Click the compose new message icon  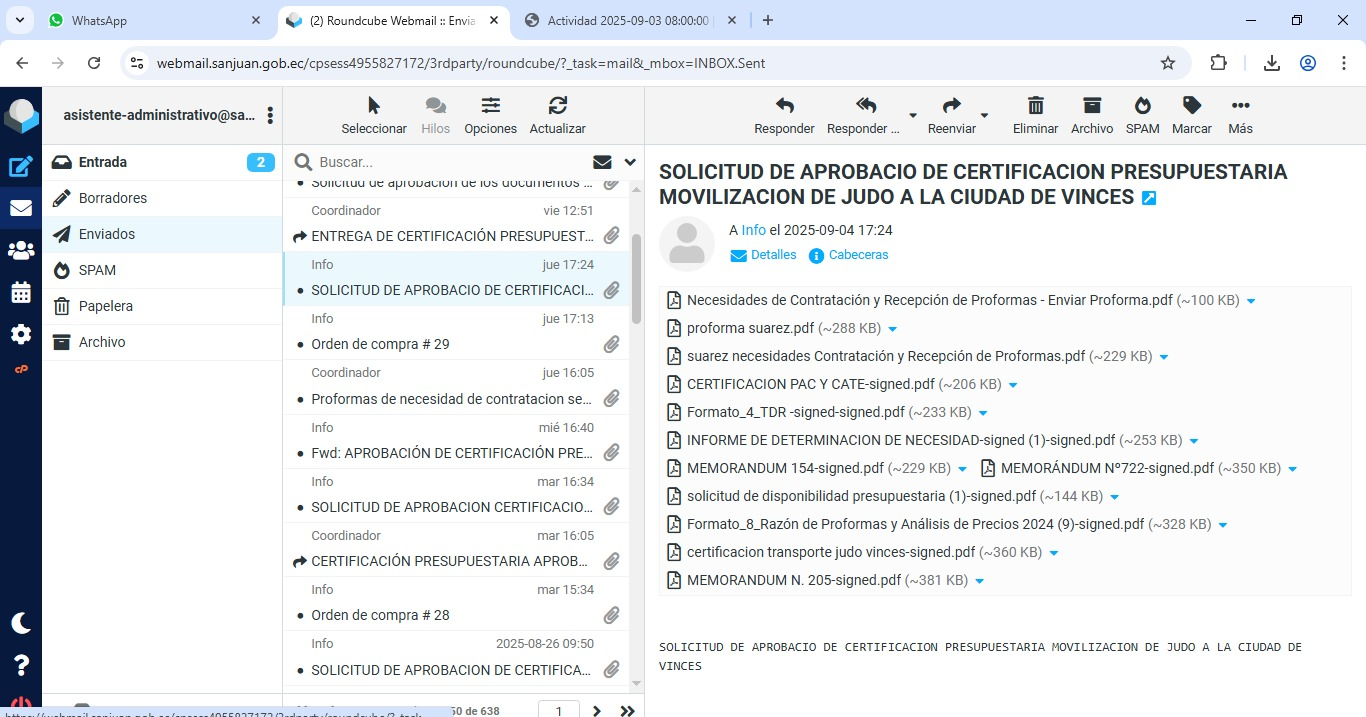click(21, 167)
